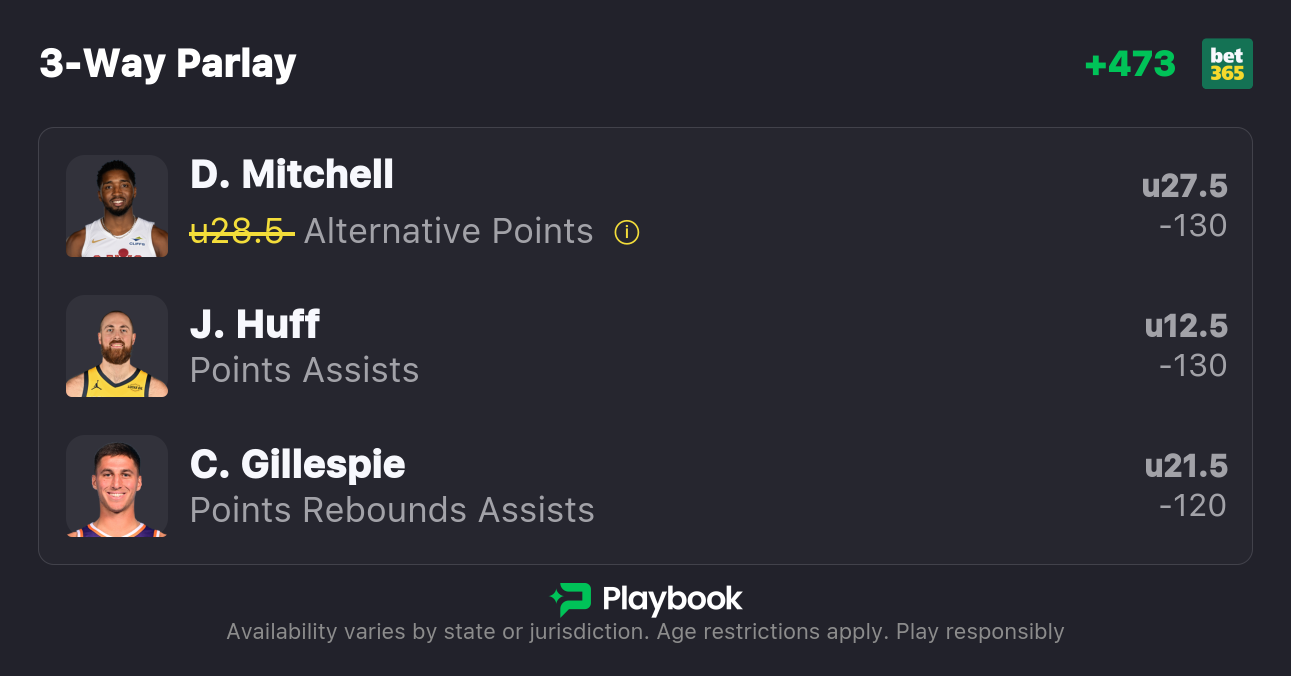This screenshot has width=1291, height=676.
Task: Click the Playbook logo icon
Action: pyautogui.click(x=570, y=599)
